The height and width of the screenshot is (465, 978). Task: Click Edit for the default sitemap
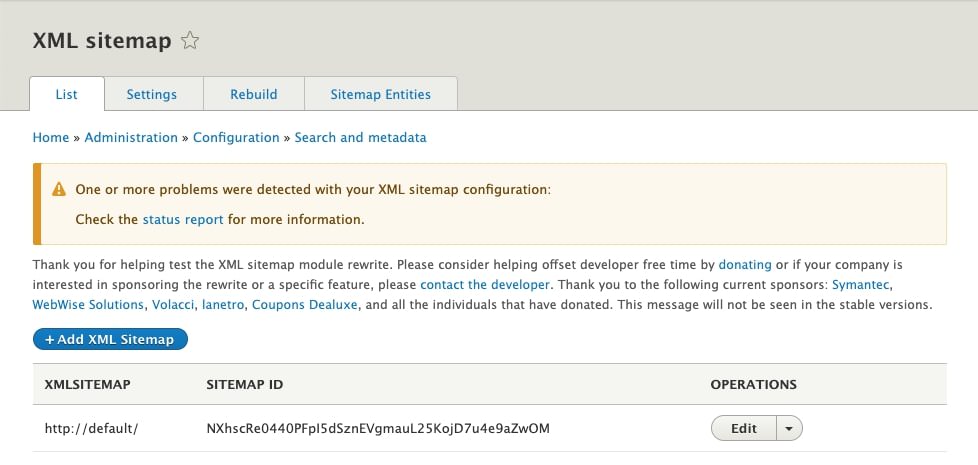tap(744, 429)
